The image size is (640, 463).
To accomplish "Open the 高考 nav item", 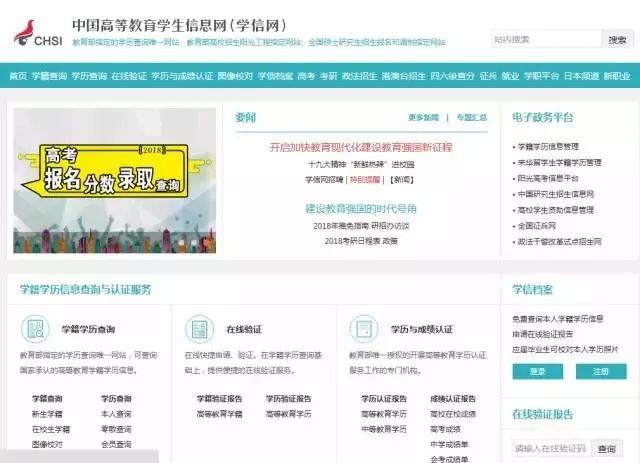I will pos(306,76).
